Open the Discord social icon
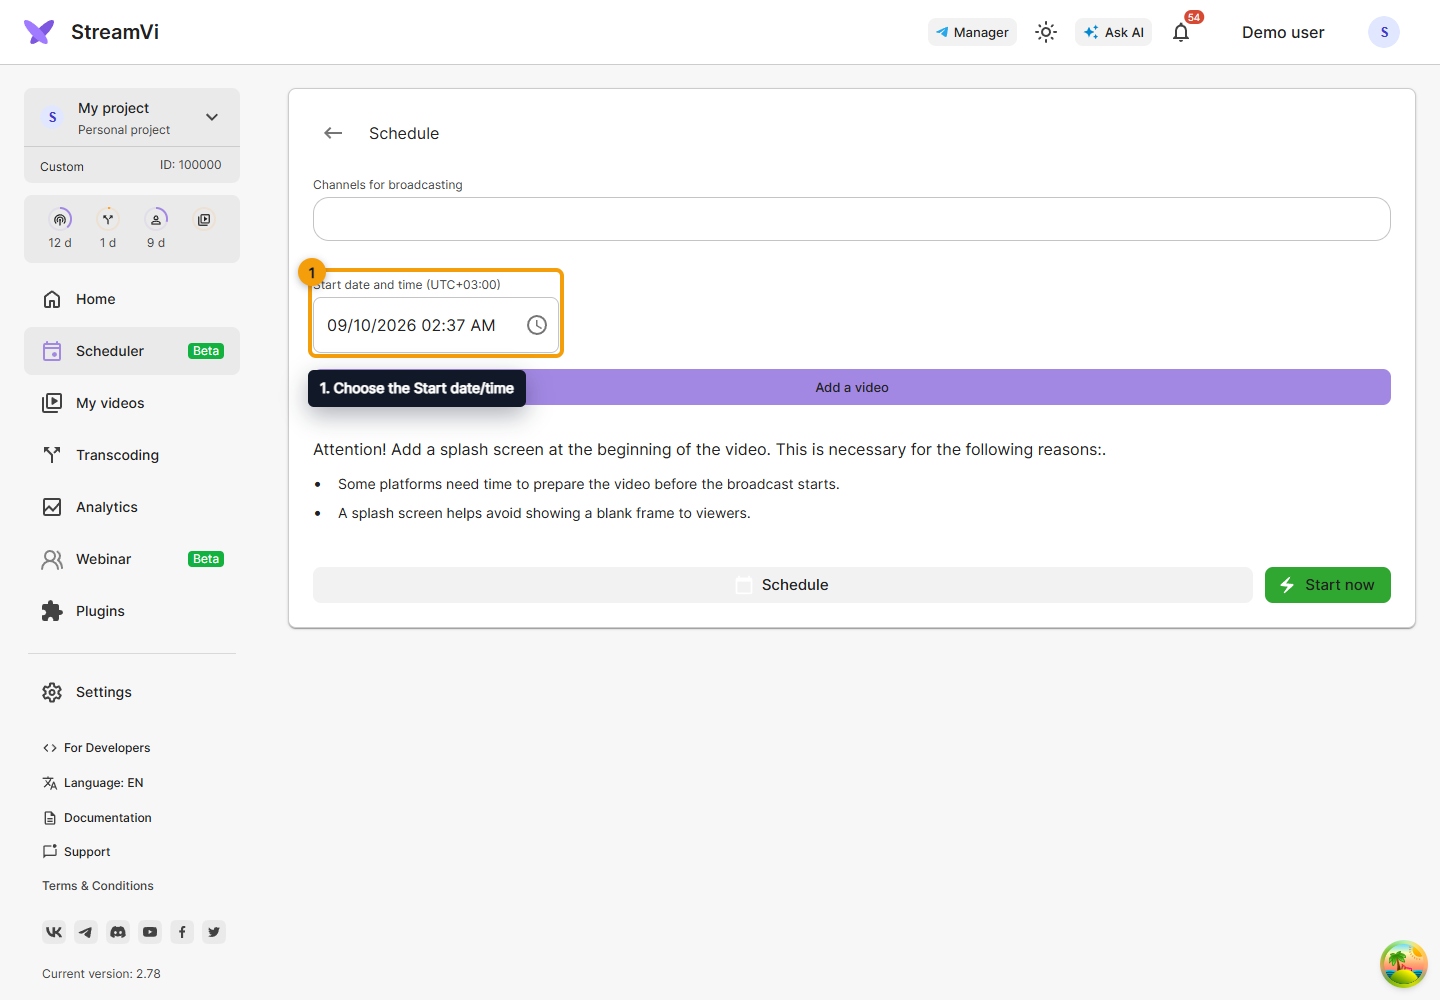The width and height of the screenshot is (1440, 1000). 118,932
